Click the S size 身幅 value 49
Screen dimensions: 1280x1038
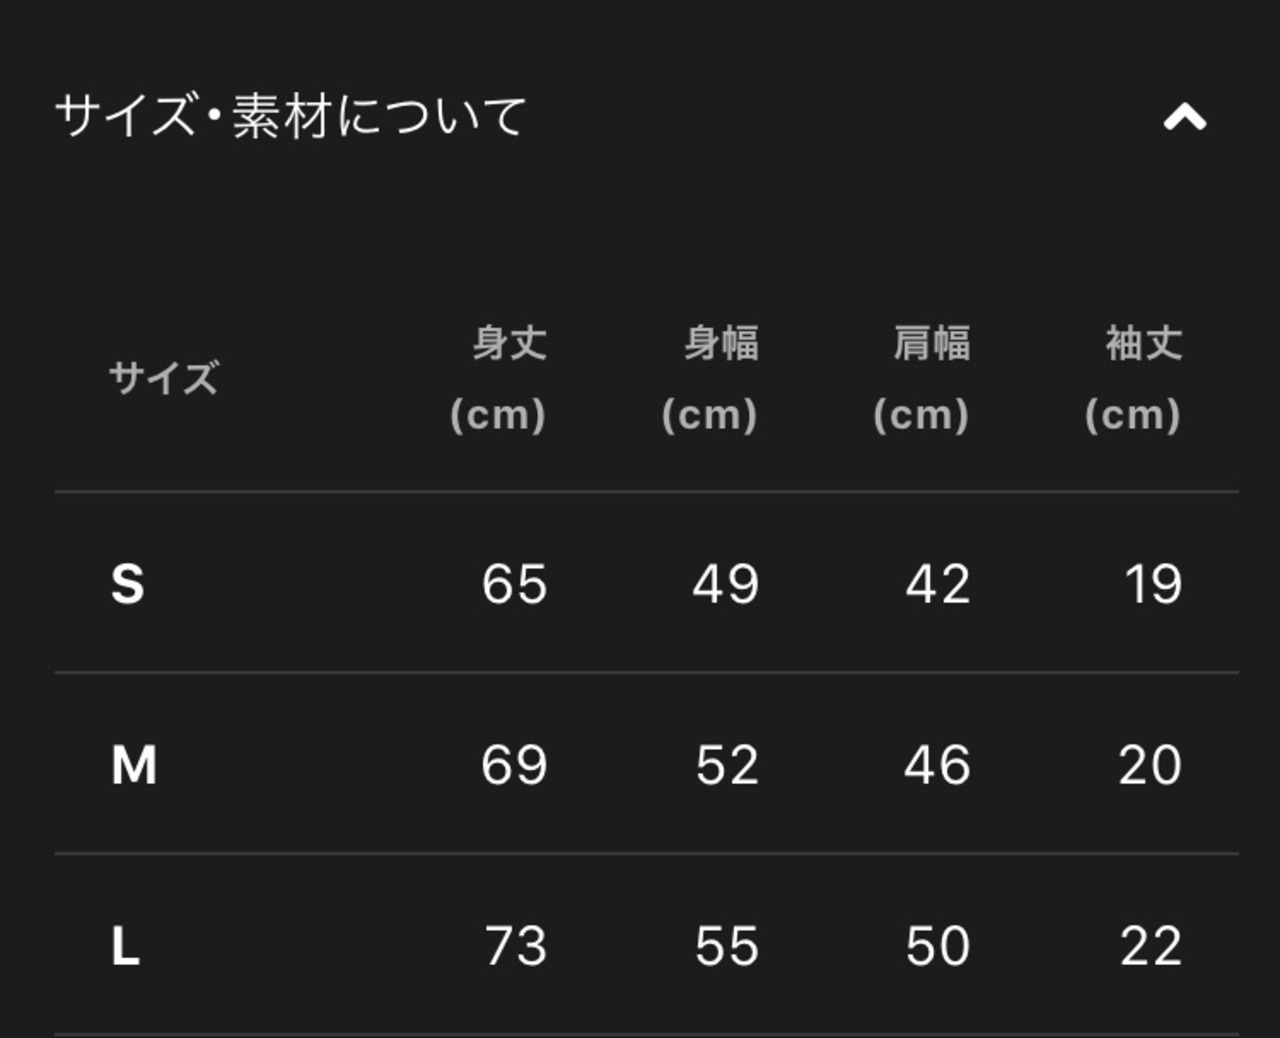(726, 584)
